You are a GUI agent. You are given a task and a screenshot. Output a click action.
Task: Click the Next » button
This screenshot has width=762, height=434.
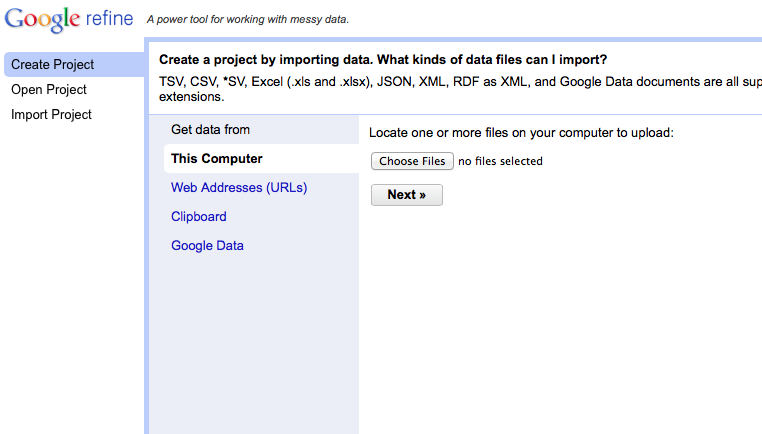click(x=407, y=195)
